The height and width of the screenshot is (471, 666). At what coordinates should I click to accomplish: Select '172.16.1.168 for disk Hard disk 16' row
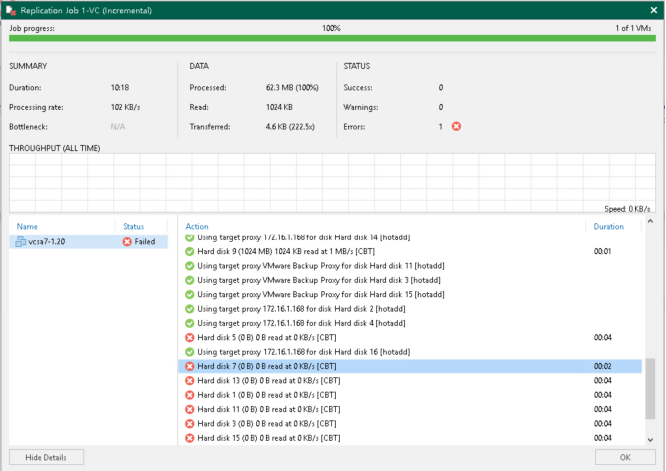tap(409, 352)
